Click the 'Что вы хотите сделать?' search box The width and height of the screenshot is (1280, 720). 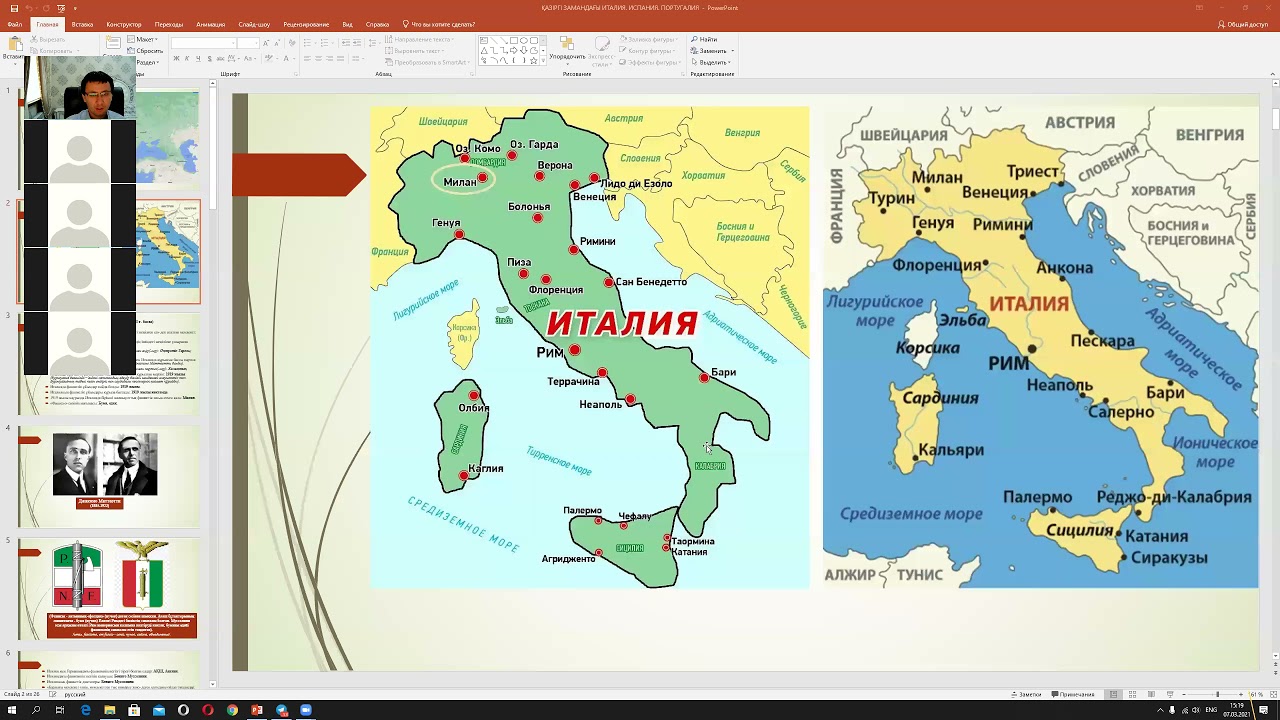coord(439,24)
